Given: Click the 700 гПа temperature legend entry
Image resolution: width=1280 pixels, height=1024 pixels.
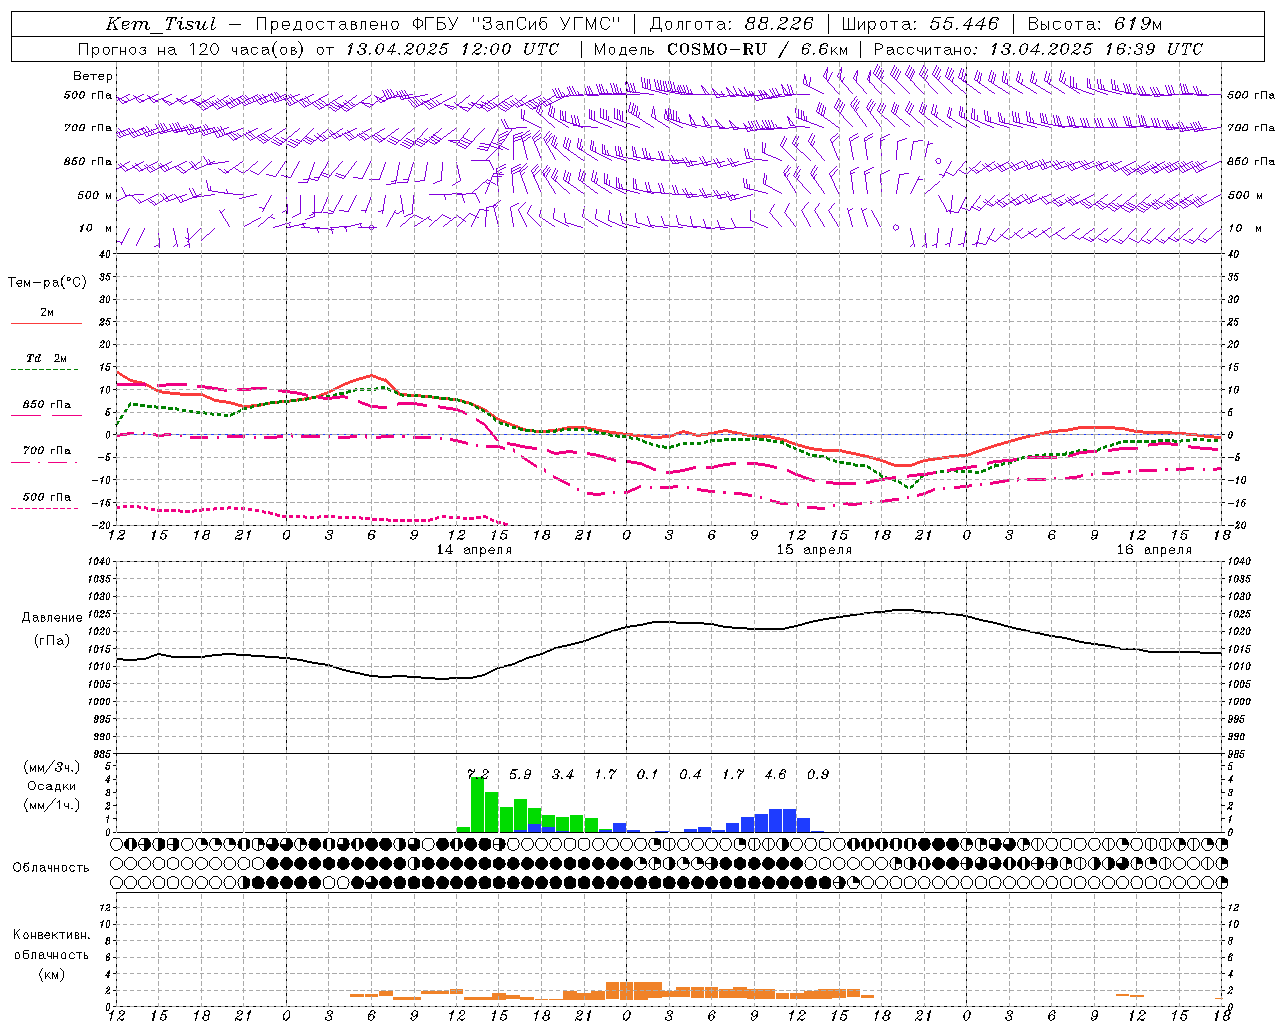Looking at the screenshot, I should click(47, 451).
